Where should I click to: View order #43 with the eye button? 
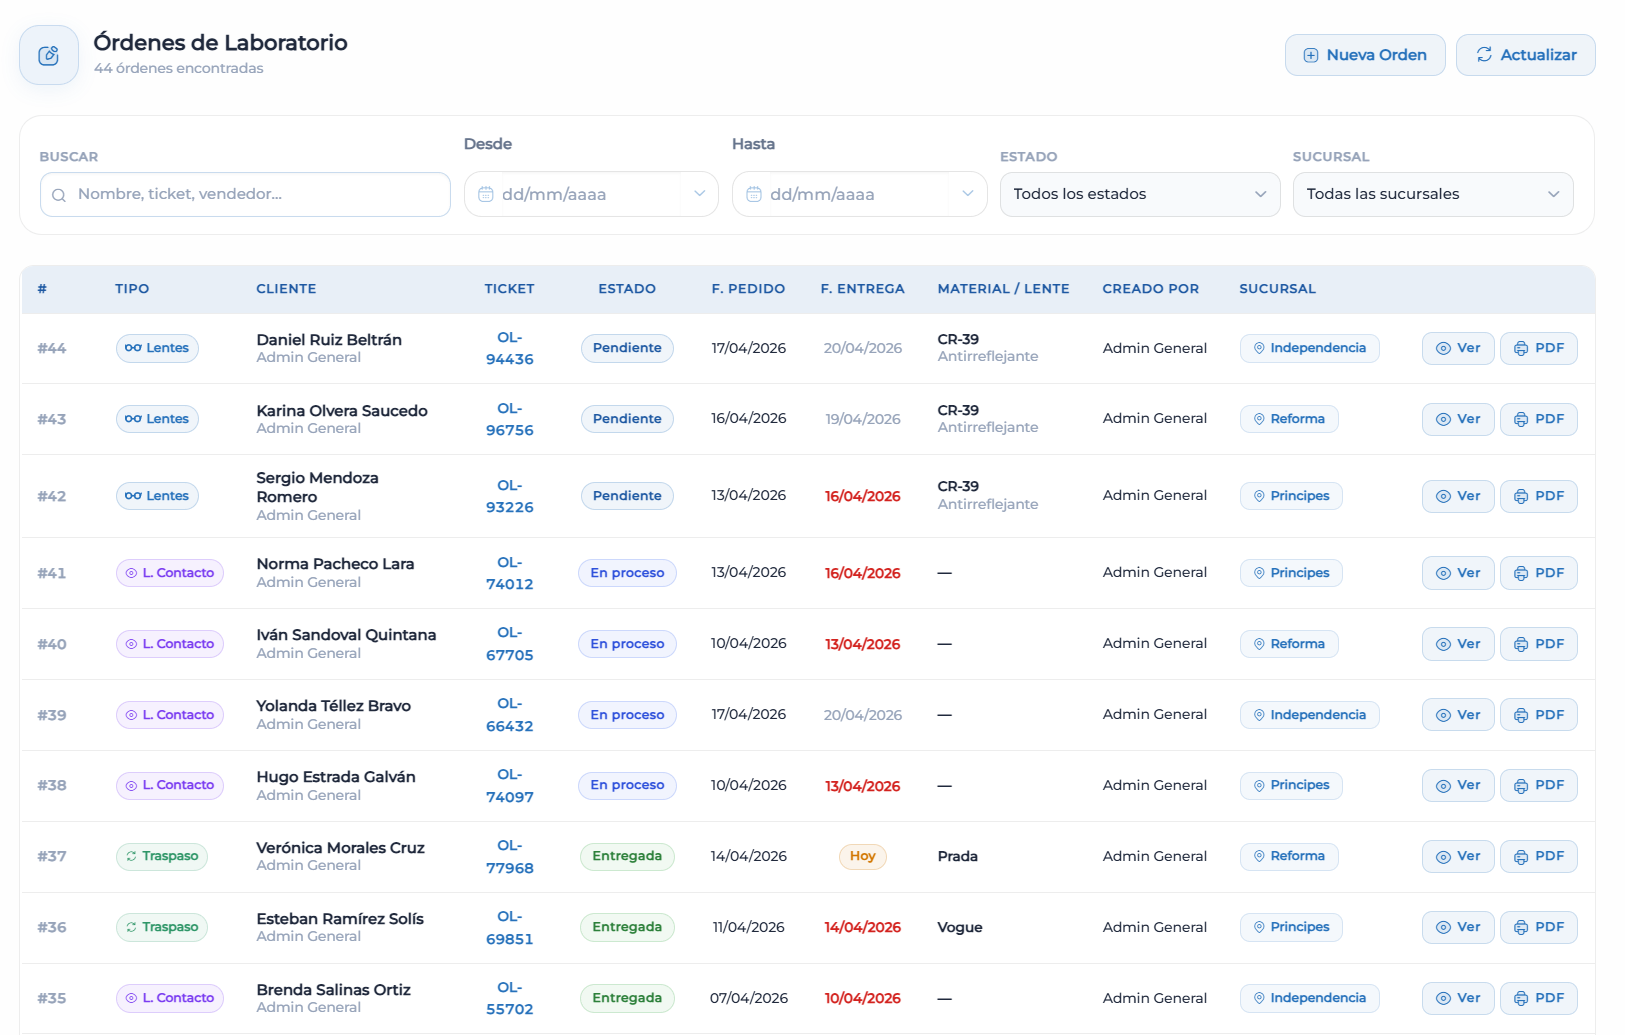point(1457,419)
